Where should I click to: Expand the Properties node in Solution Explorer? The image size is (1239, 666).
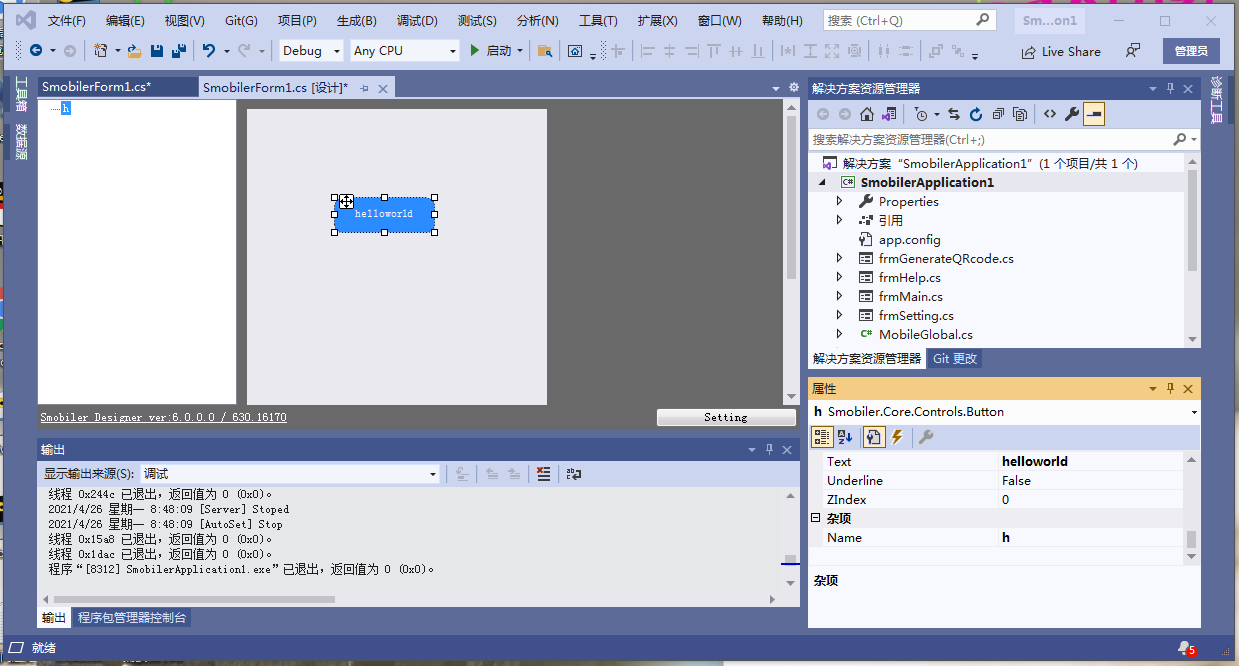[840, 200]
